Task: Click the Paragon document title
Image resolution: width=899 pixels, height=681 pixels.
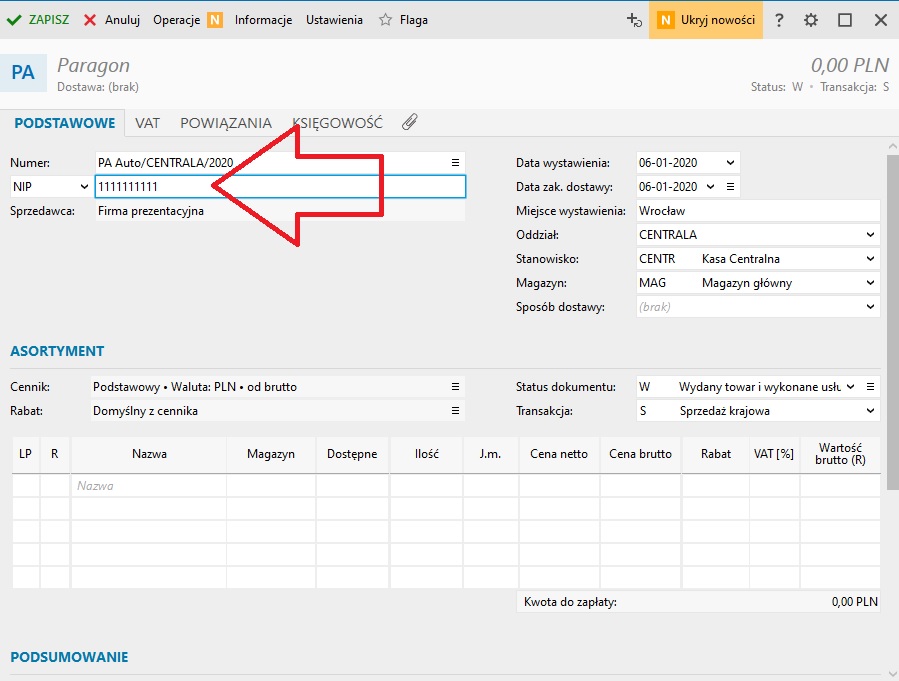Action: (93, 66)
